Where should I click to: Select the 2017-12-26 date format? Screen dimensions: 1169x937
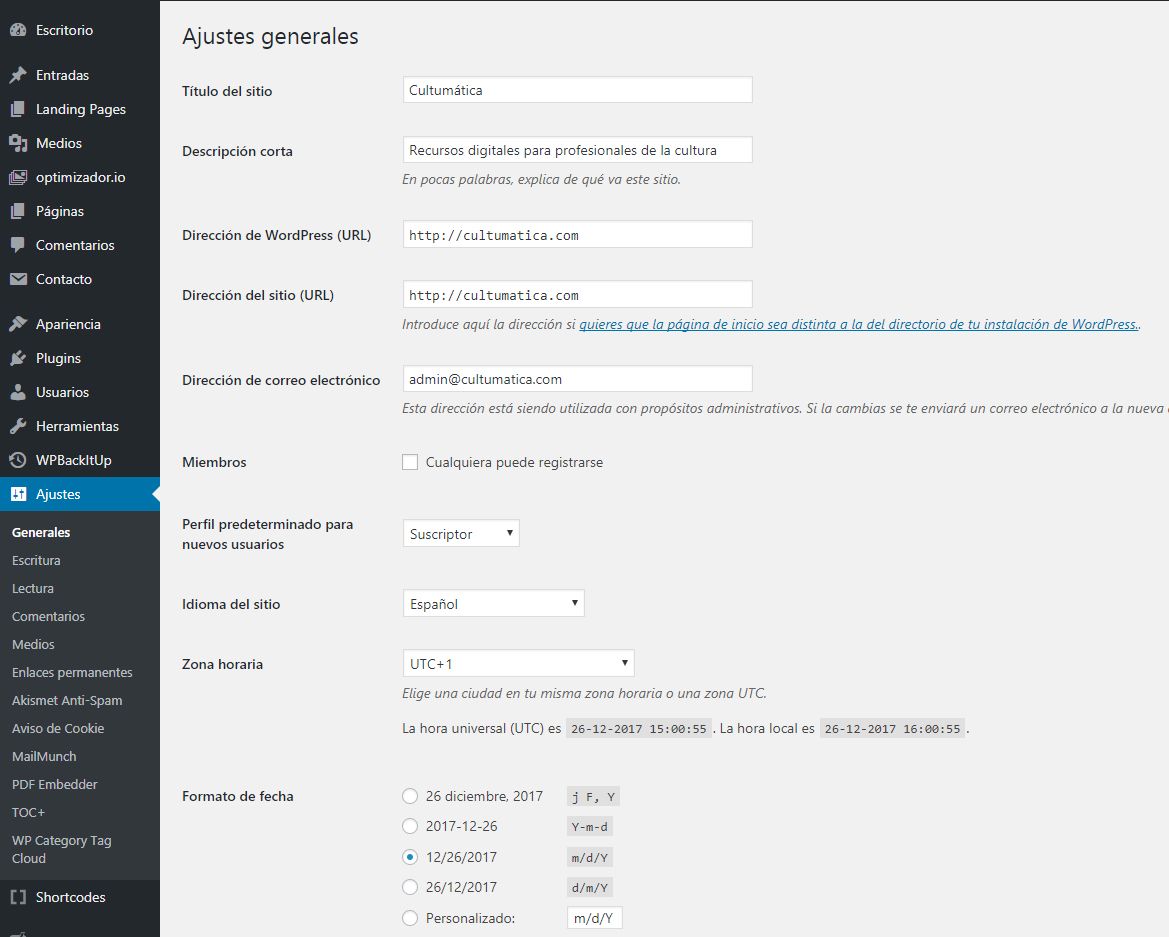(x=410, y=826)
